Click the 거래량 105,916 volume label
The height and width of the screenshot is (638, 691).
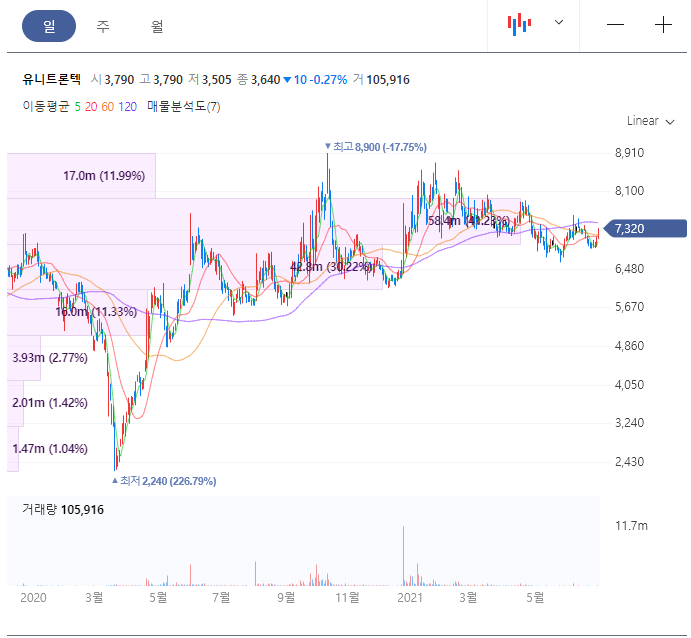(x=63, y=510)
